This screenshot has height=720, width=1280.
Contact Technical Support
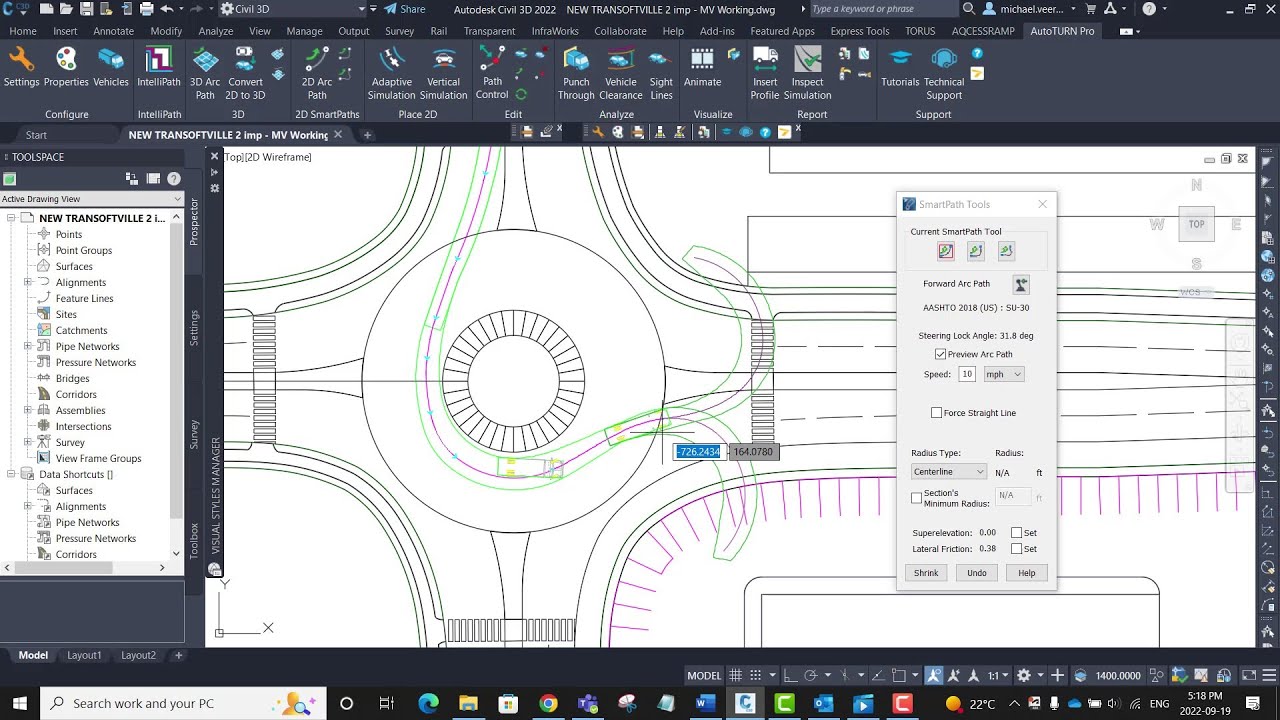coord(944,74)
